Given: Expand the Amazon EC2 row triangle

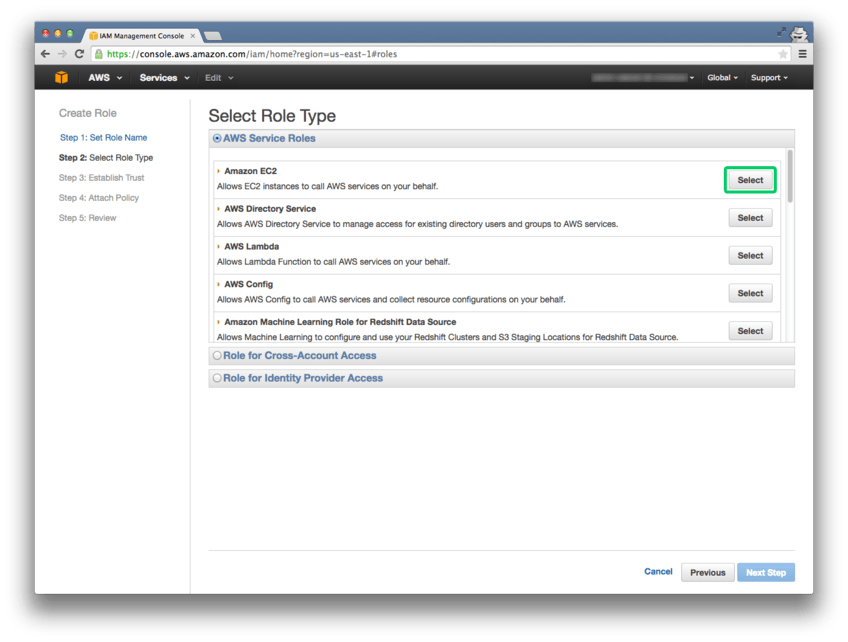Looking at the screenshot, I should coord(218,171).
